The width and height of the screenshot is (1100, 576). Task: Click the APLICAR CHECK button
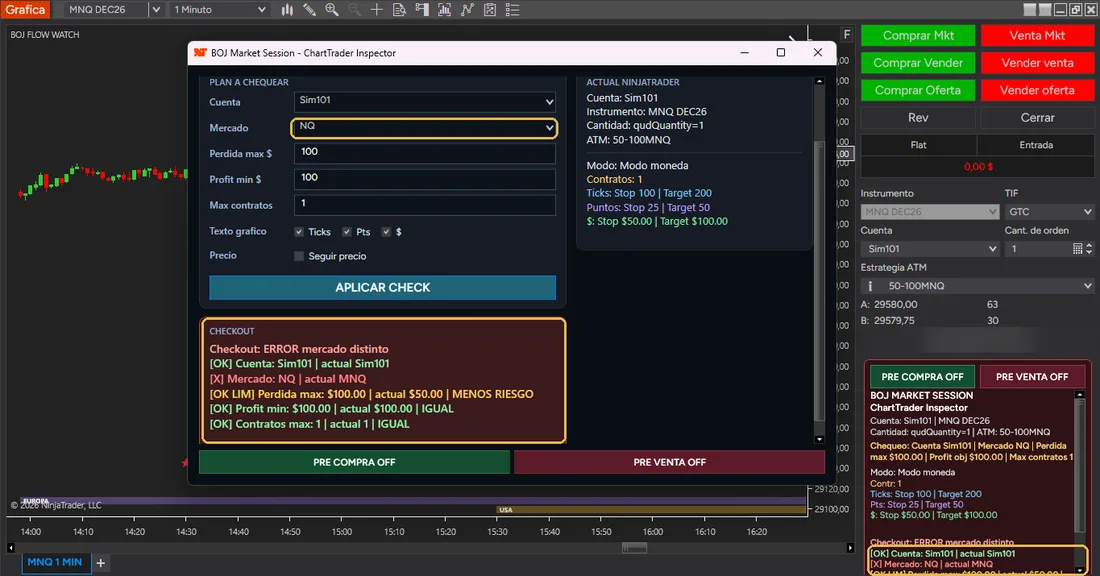tap(382, 288)
